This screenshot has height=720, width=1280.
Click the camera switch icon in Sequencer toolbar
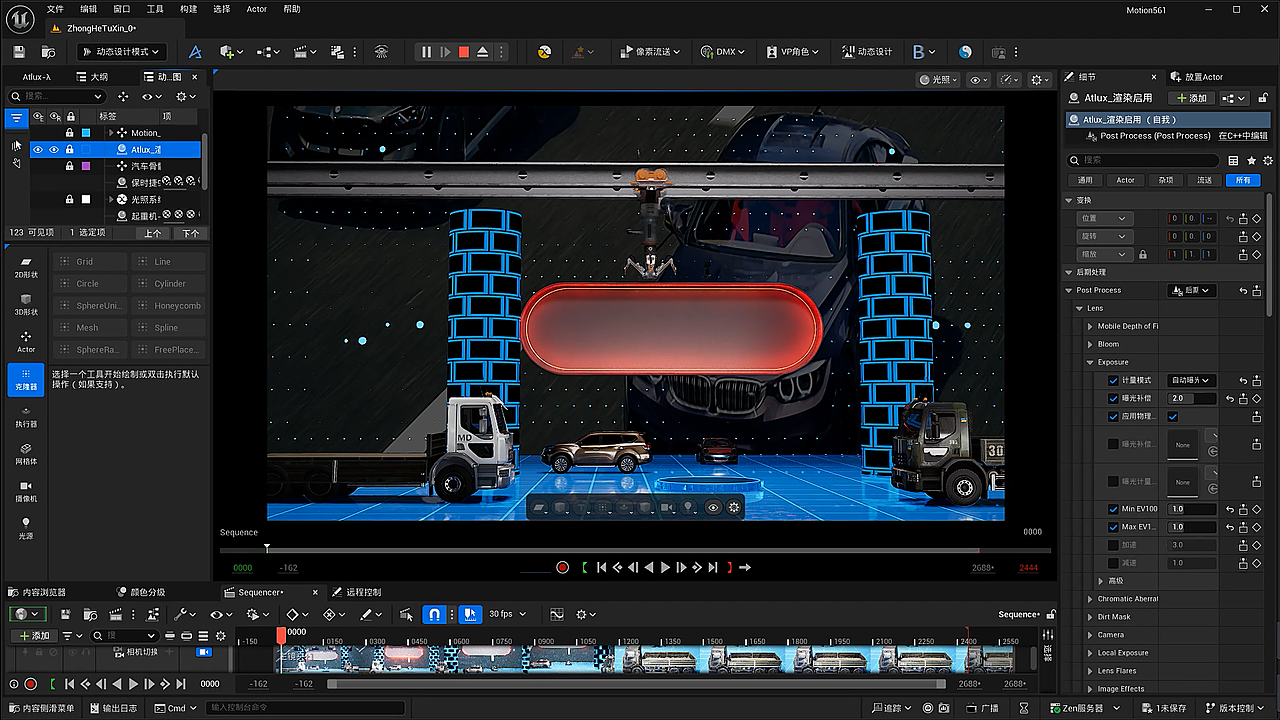pyautogui.click(x=407, y=614)
